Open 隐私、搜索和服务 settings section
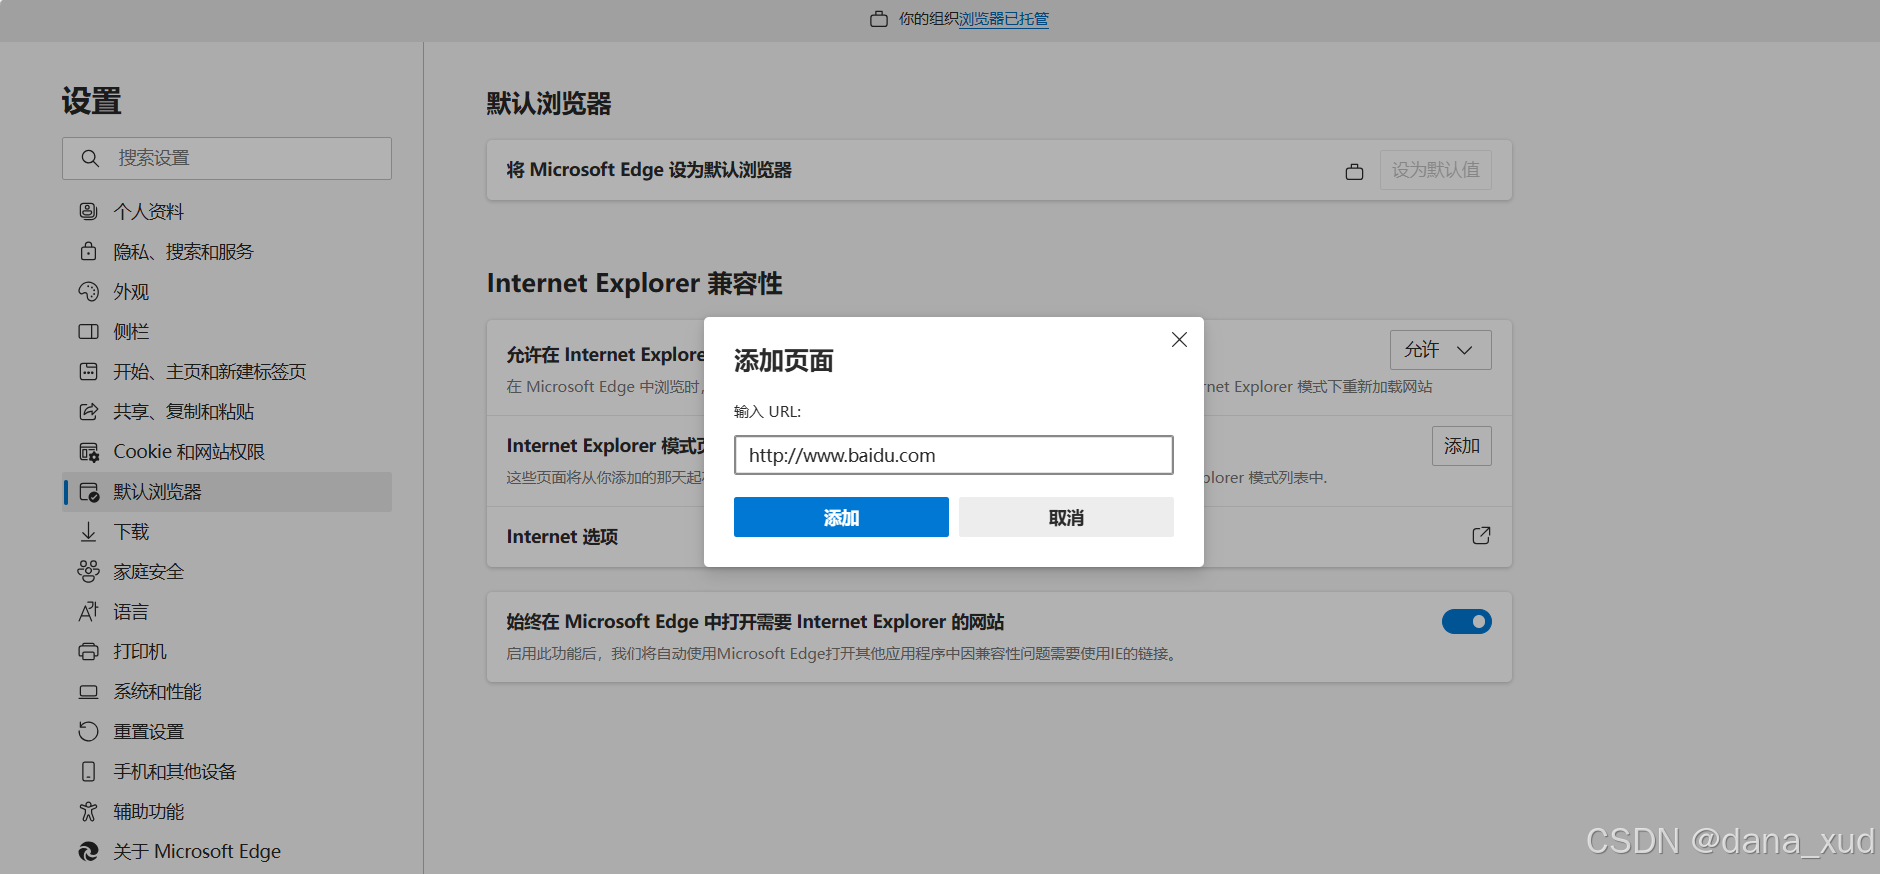The height and width of the screenshot is (874, 1880). coord(227,251)
